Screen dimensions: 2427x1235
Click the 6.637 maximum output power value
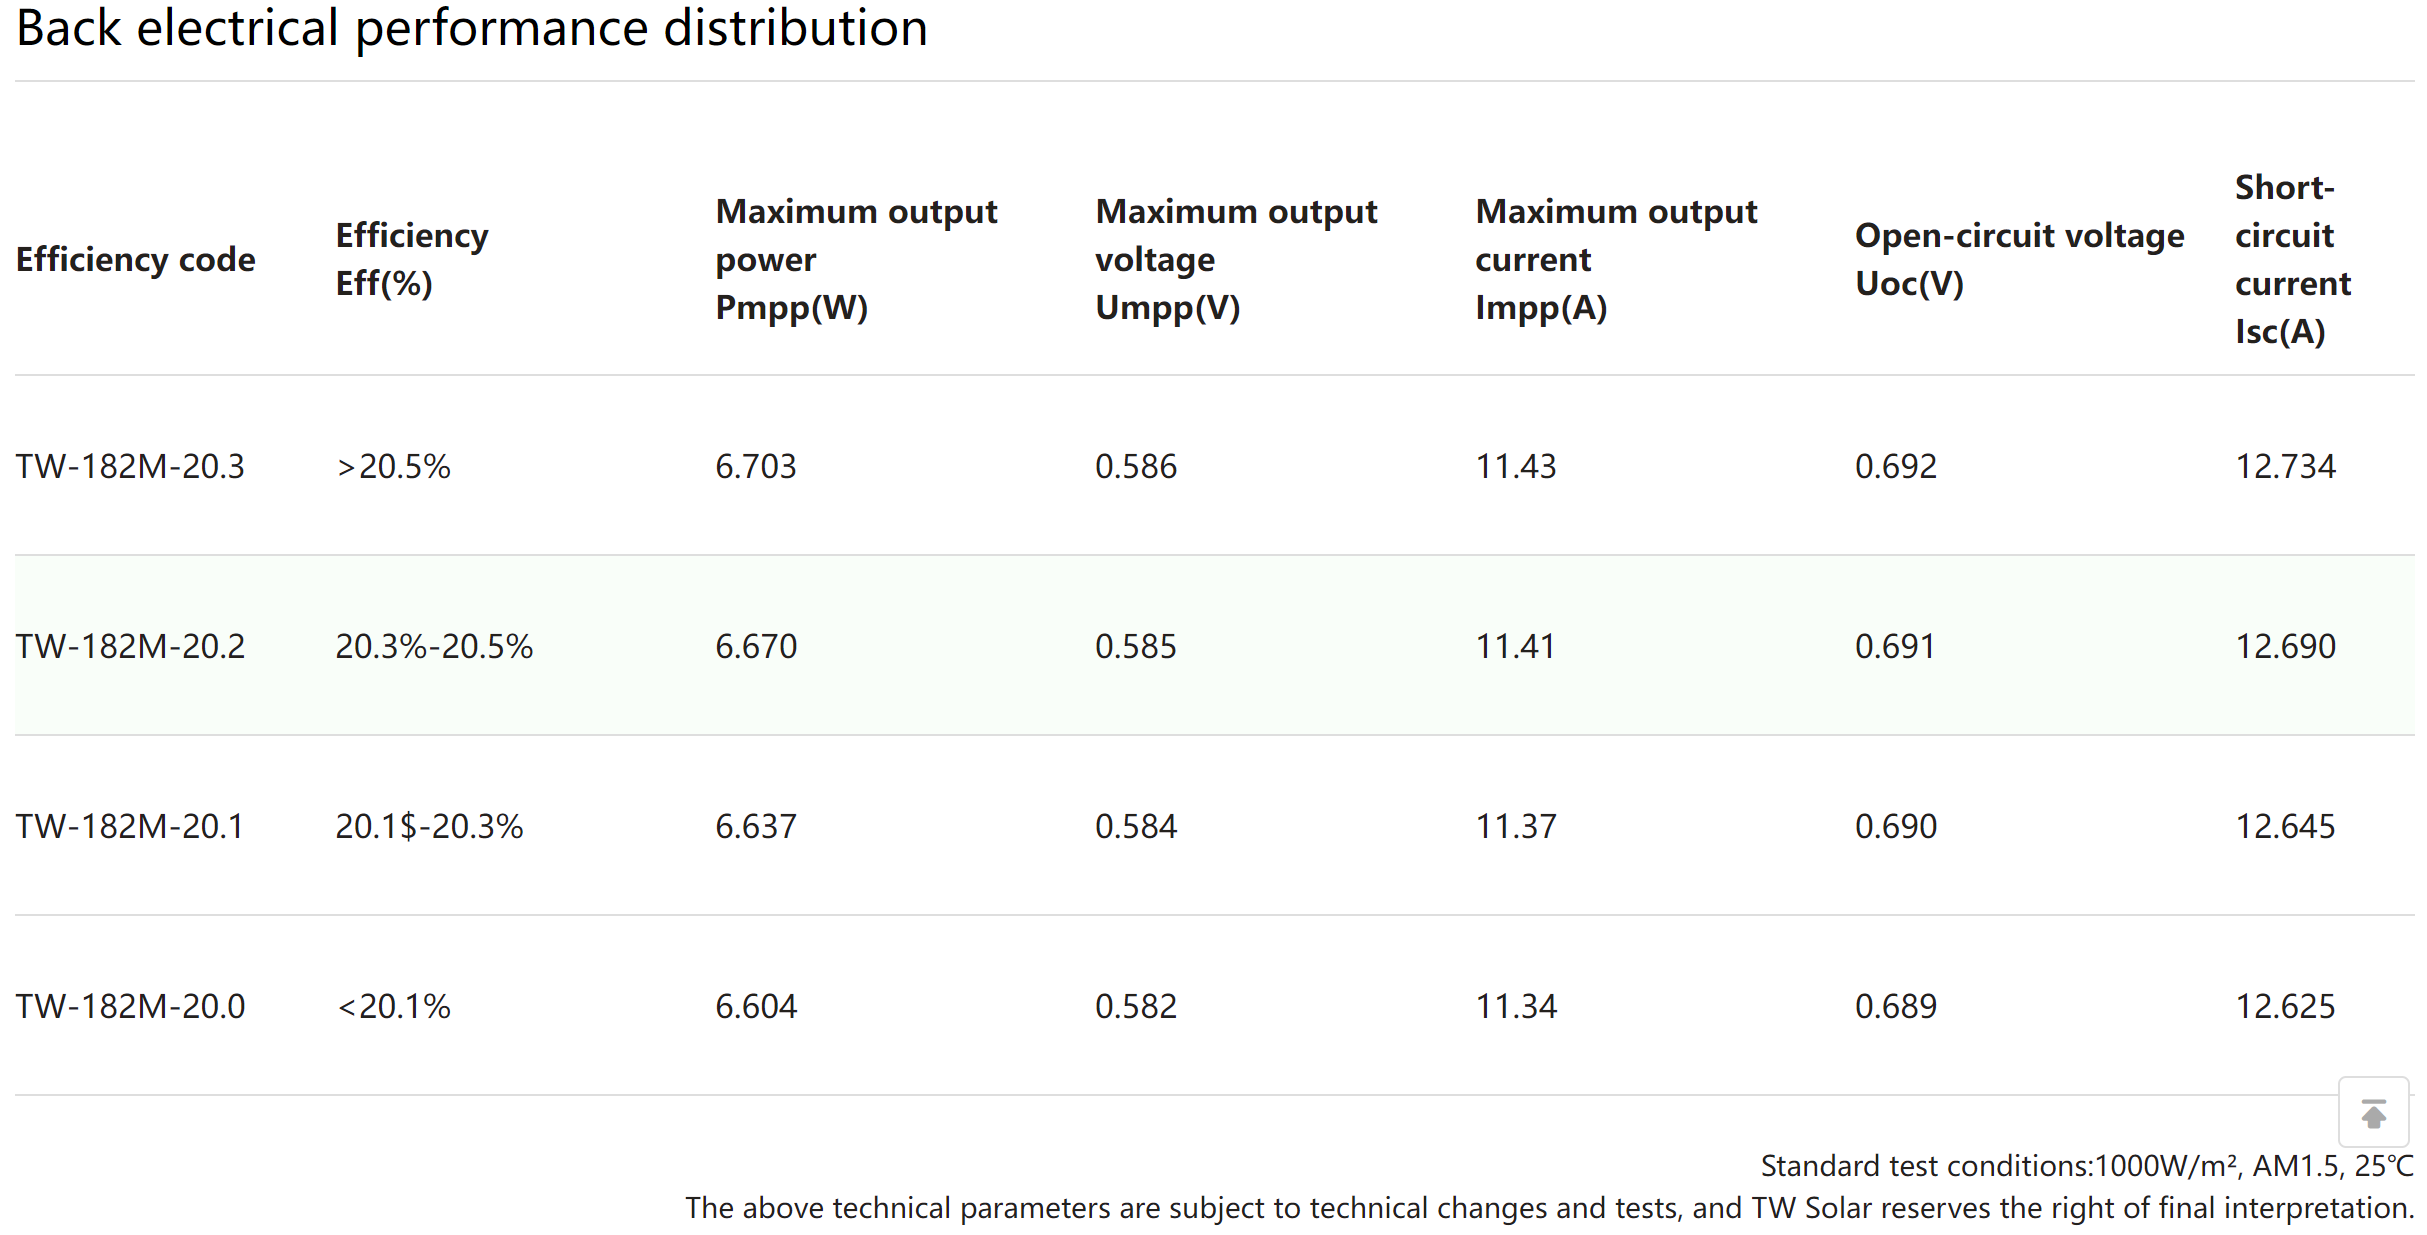[x=756, y=827]
